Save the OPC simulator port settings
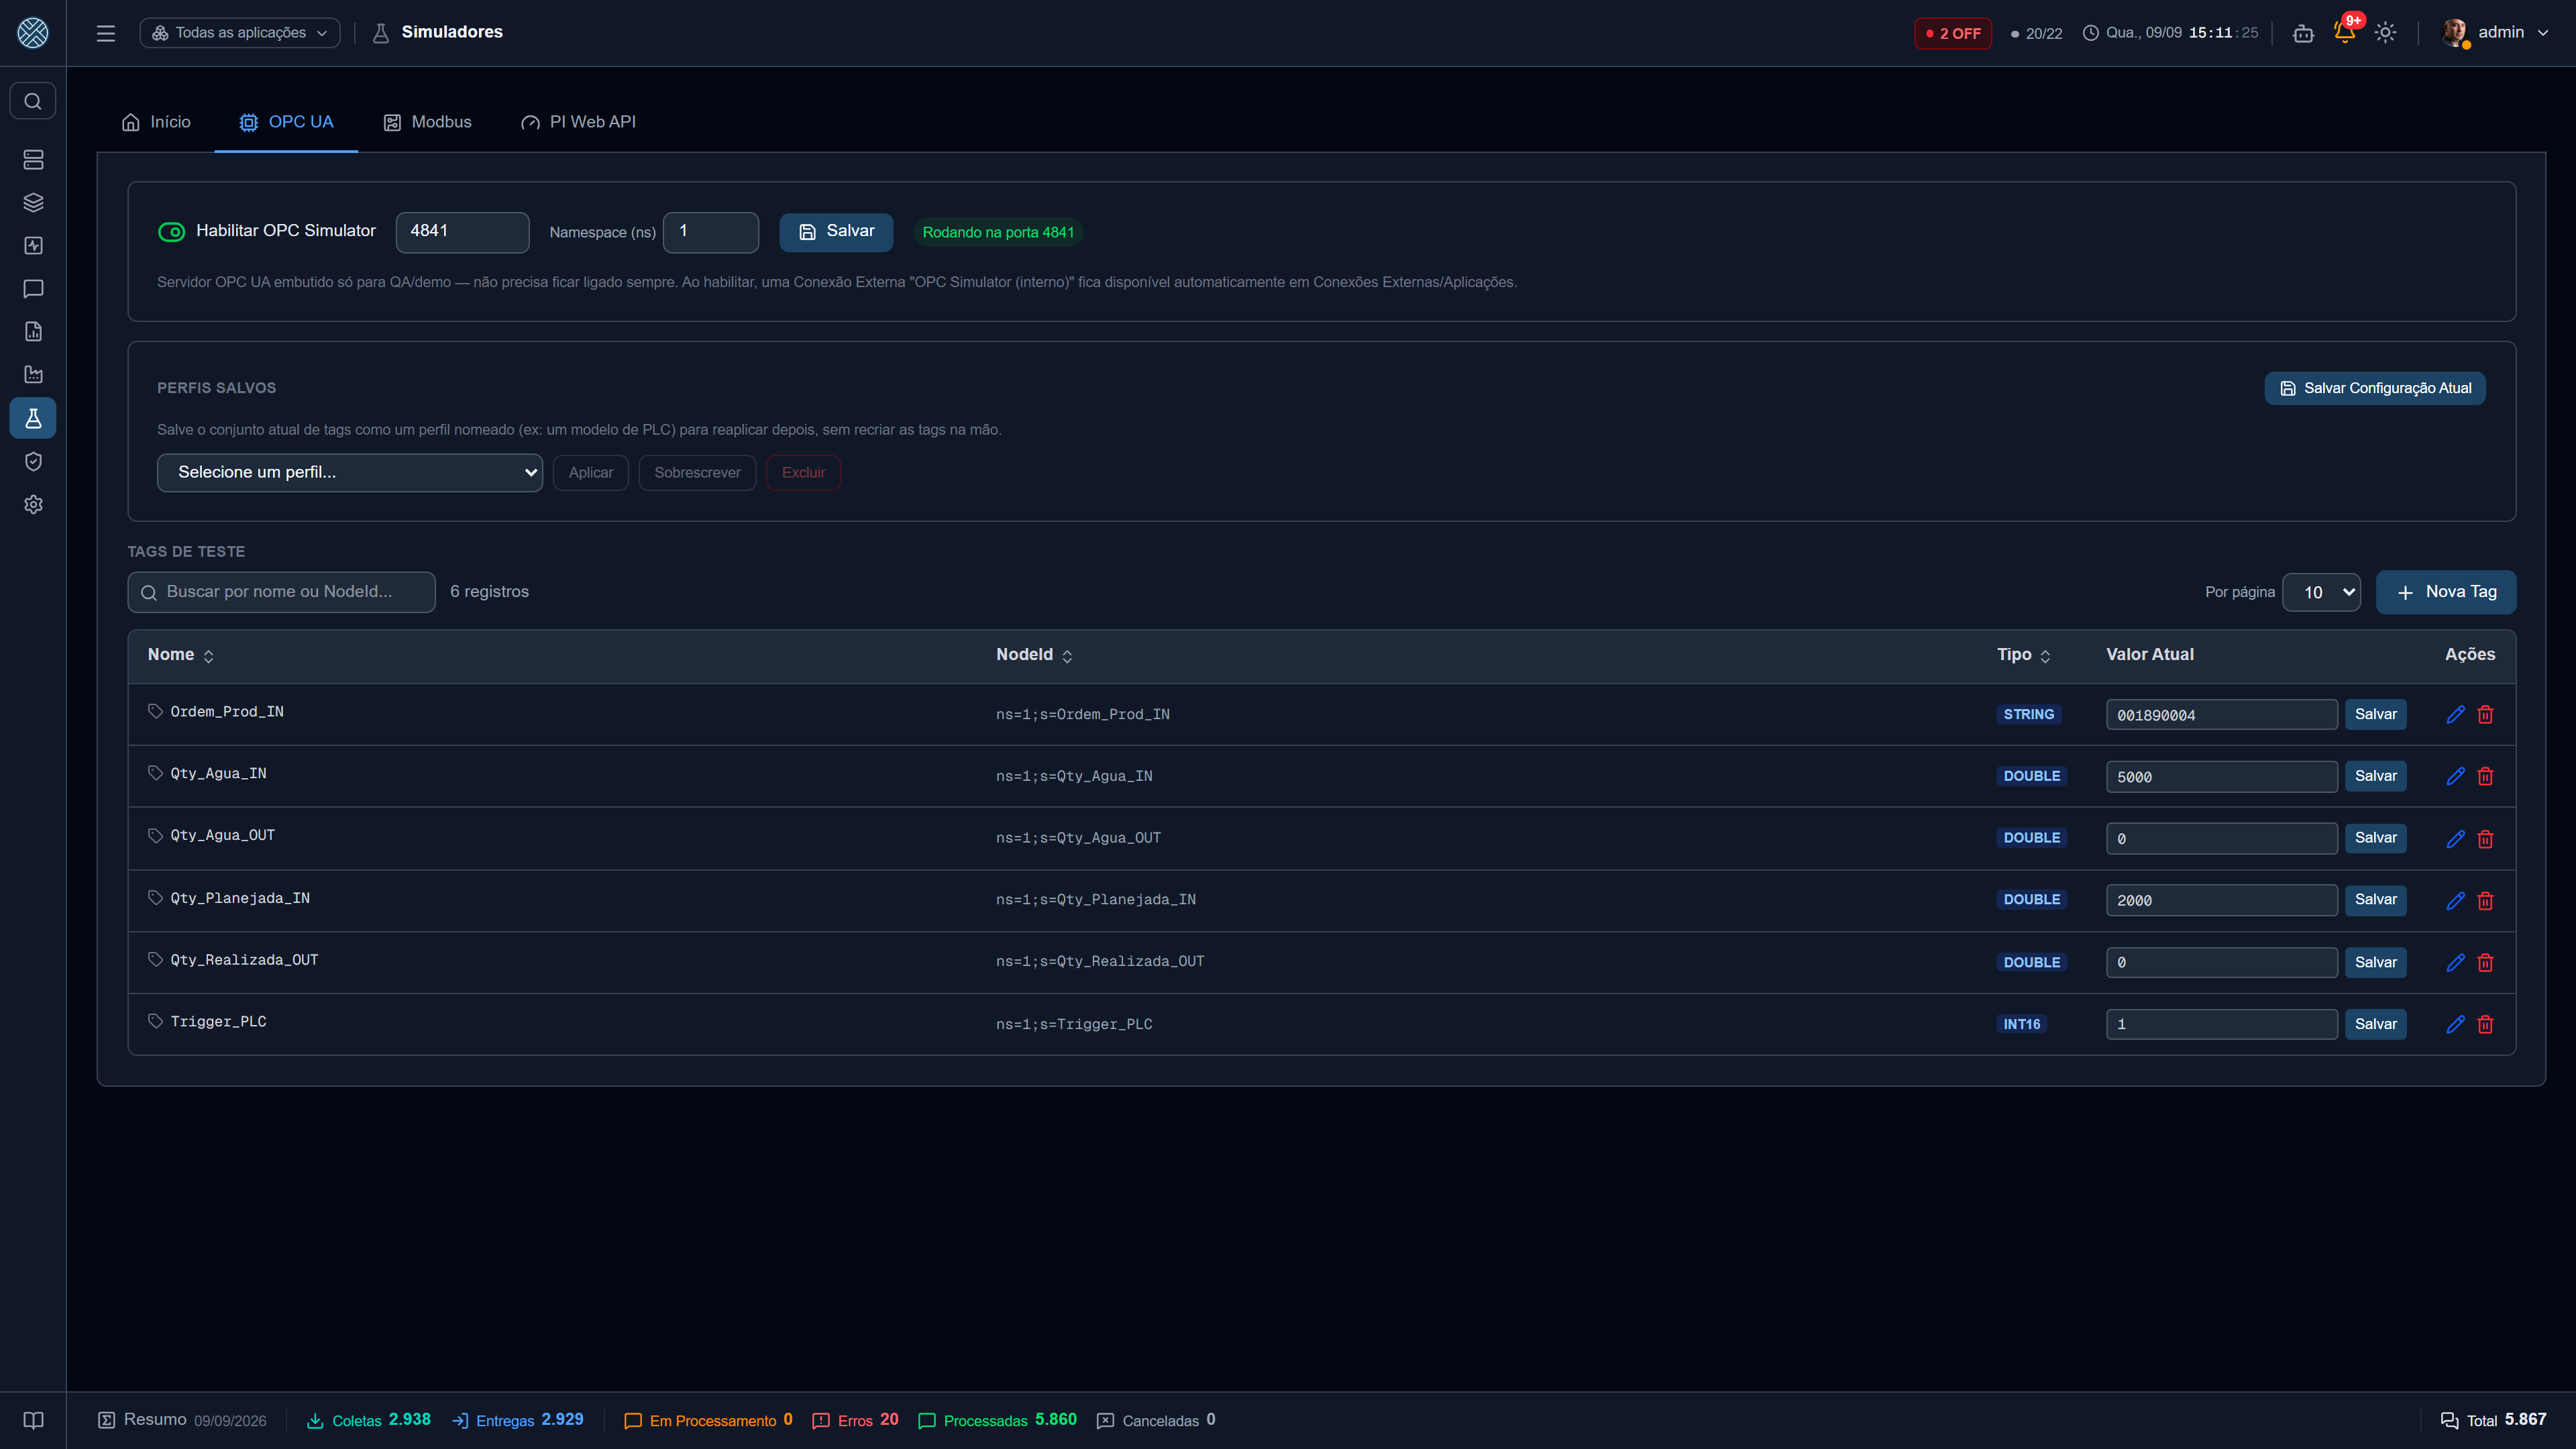 (836, 232)
